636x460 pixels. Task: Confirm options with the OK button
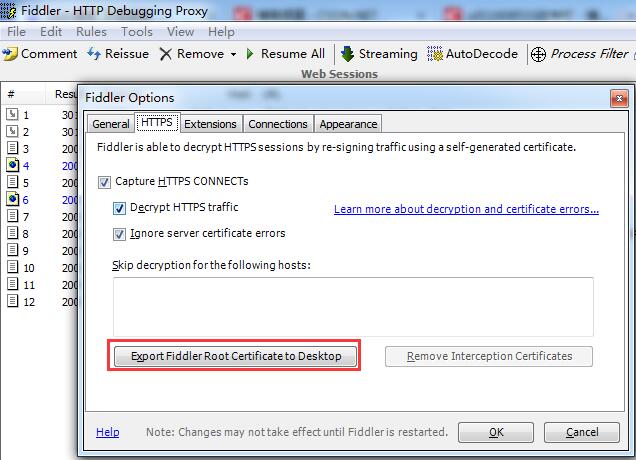coord(496,432)
